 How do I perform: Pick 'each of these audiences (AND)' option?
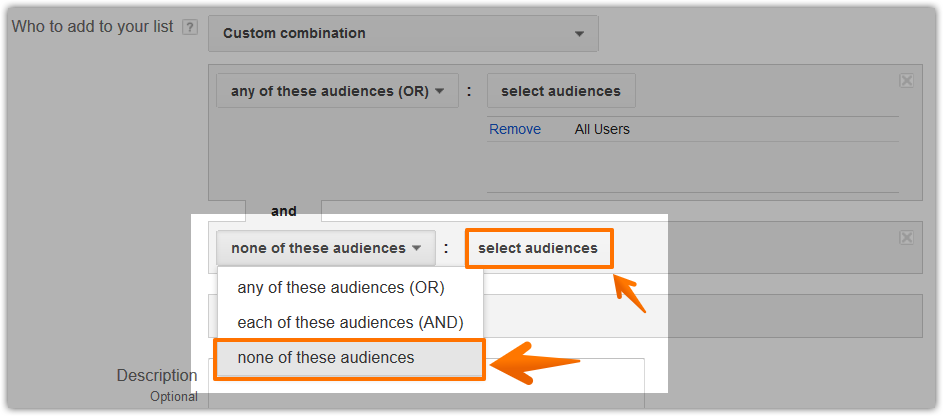(351, 323)
